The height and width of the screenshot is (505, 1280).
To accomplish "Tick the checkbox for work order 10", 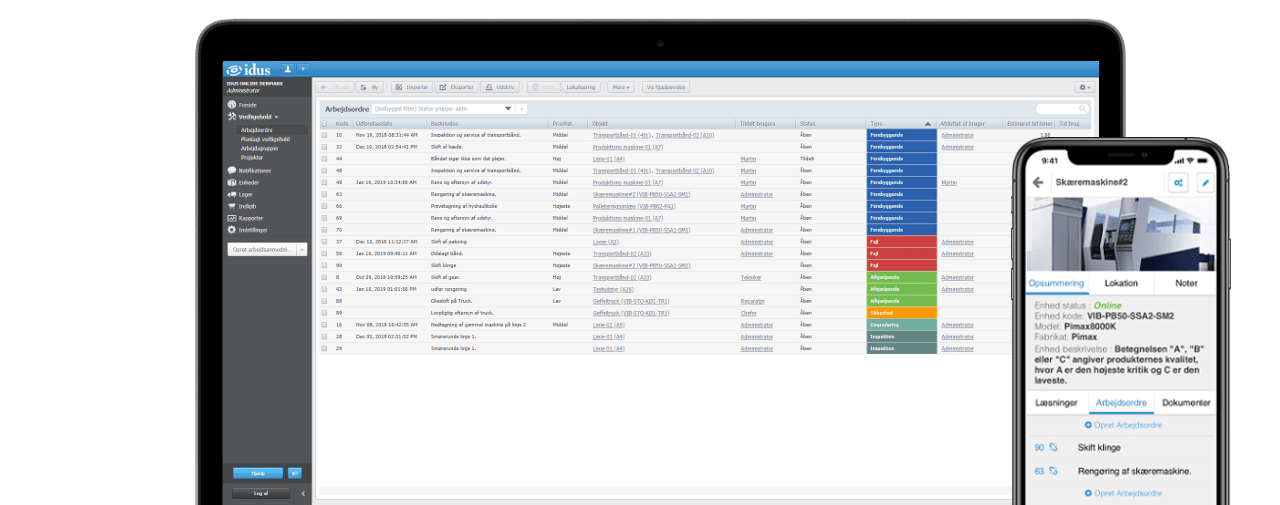I will 324,134.
